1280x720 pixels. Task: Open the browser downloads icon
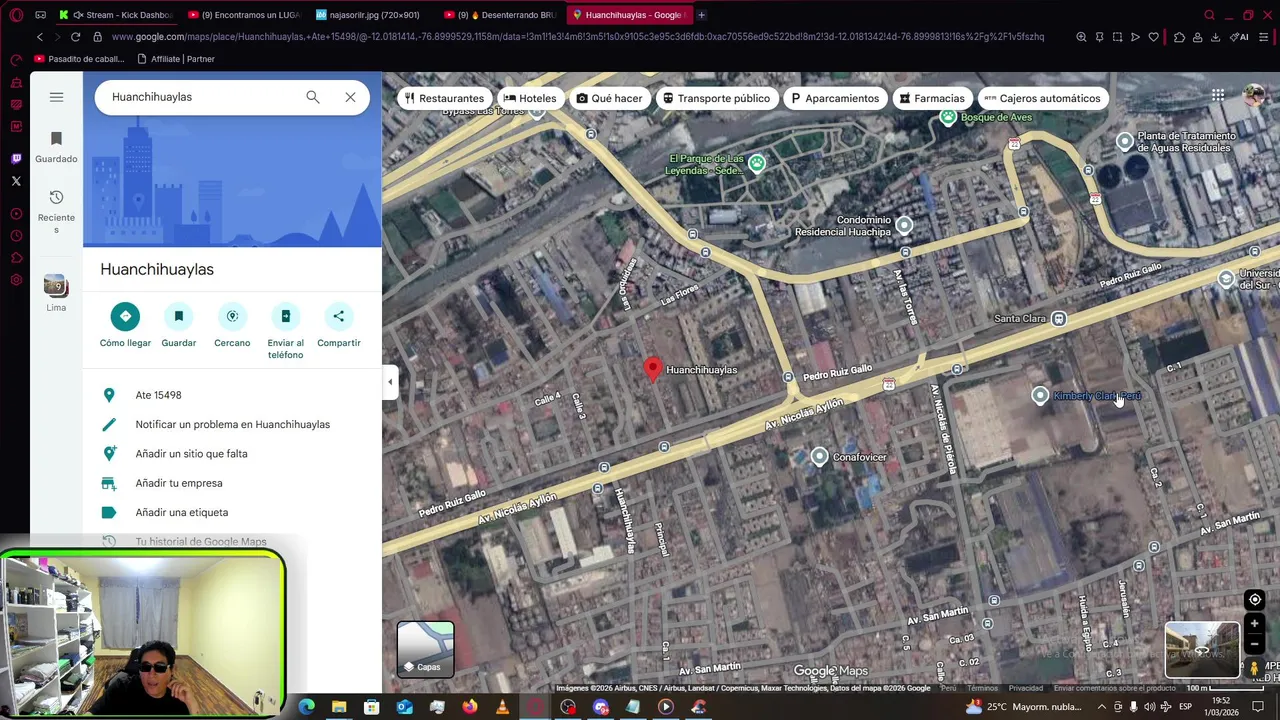coord(1215,37)
